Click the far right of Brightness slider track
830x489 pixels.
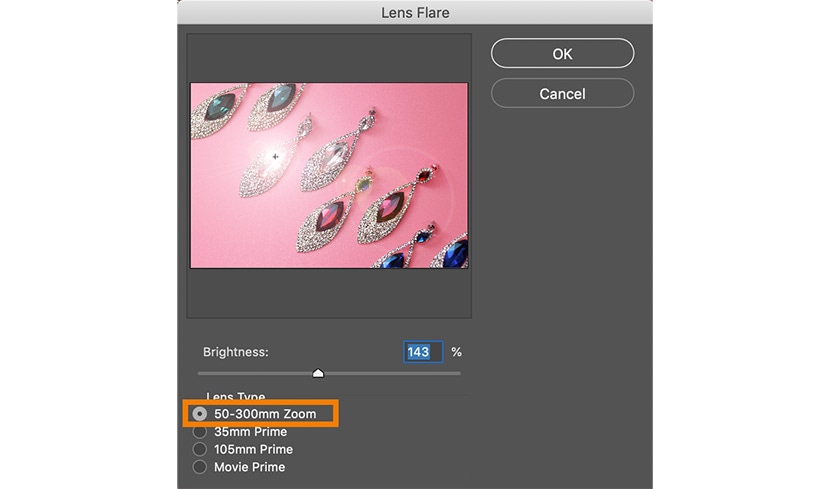[458, 373]
